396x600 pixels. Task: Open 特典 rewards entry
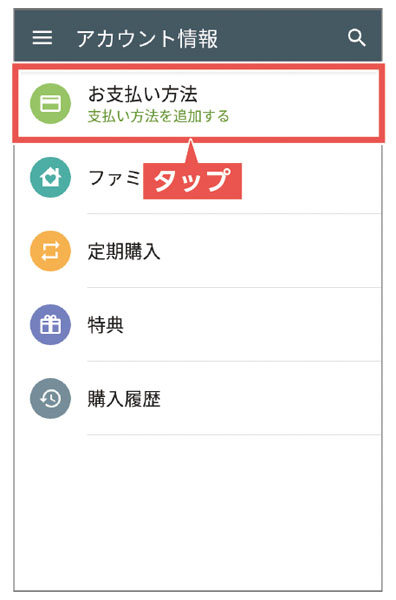click(106, 325)
